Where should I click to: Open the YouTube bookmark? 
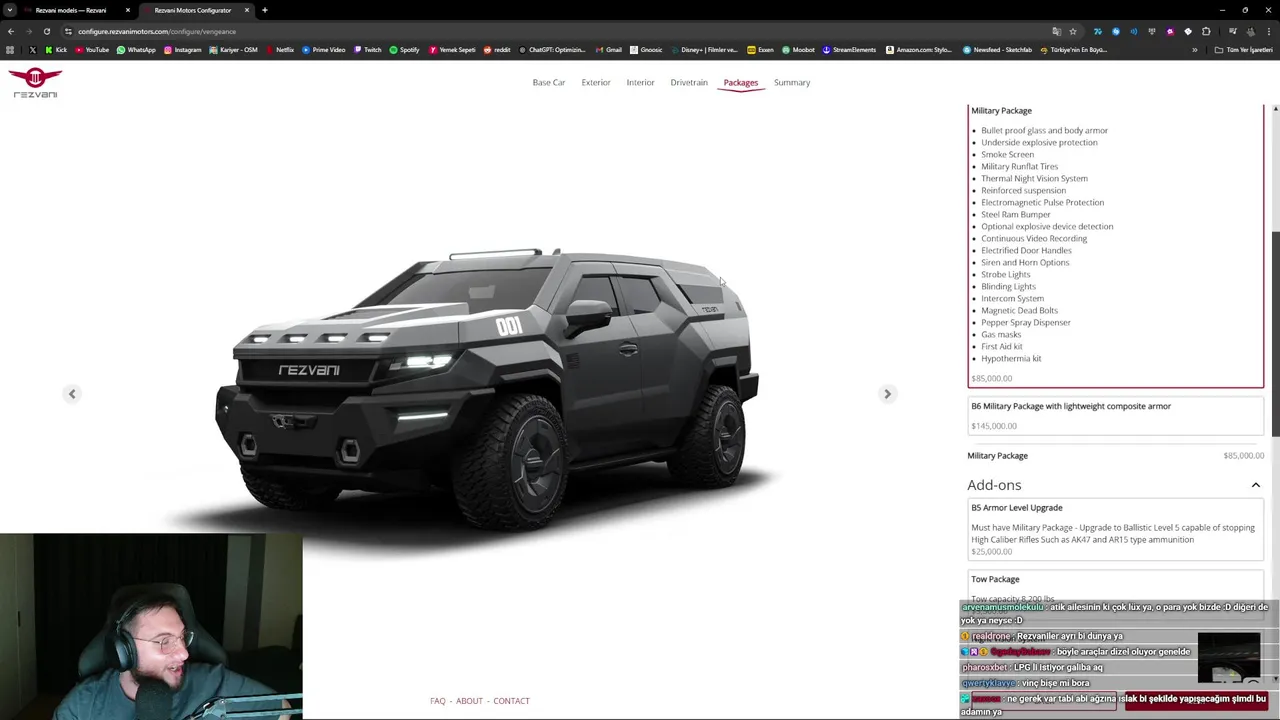click(x=92, y=50)
